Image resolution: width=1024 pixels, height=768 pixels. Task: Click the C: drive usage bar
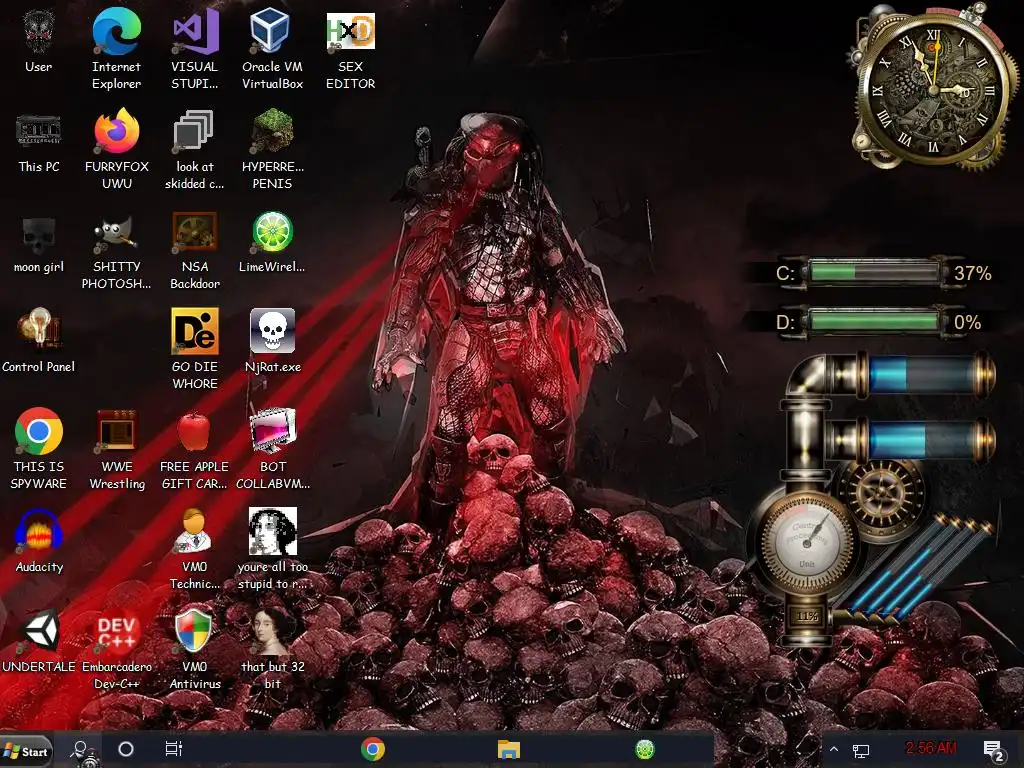(x=874, y=272)
